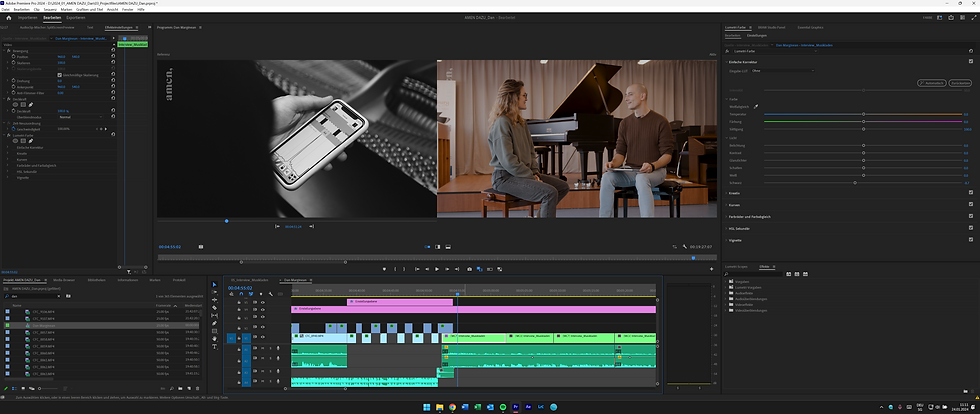The image size is (980, 414).
Task: Toggle the Gleichmäßige Skalierung checkbox
Action: coord(59,74)
